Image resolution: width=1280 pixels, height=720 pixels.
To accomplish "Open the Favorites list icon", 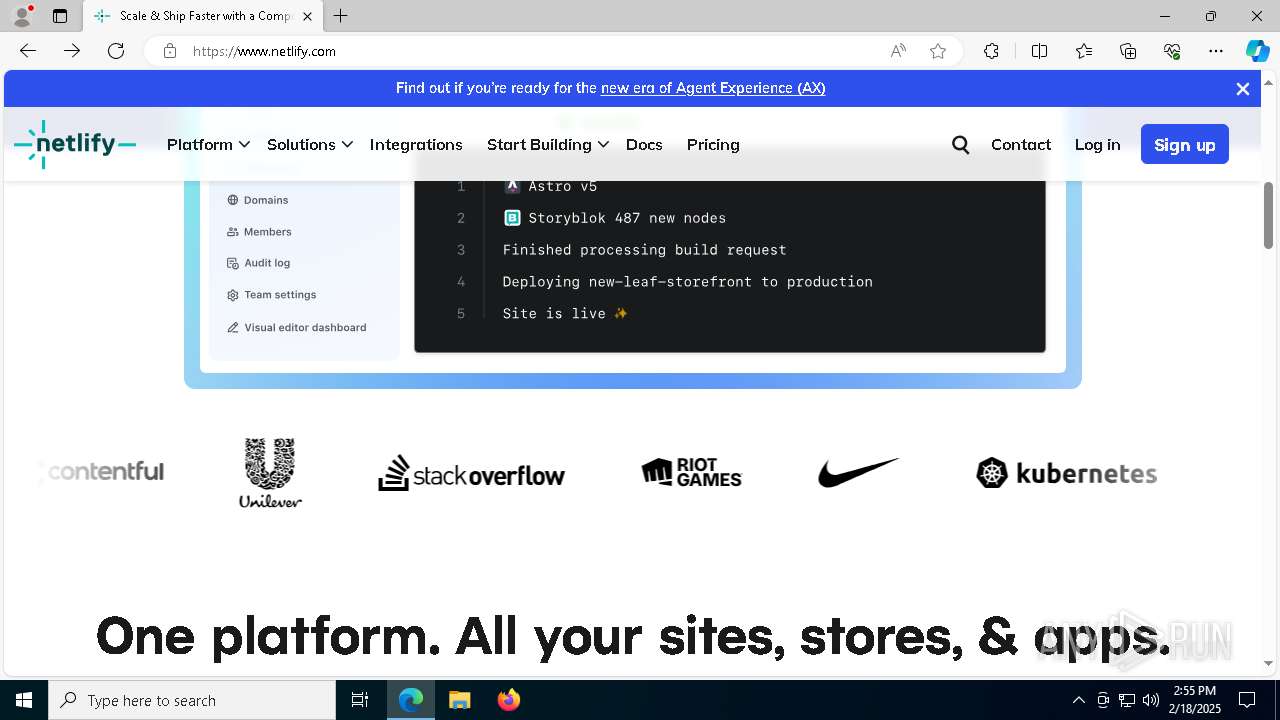I will point(1084,51).
